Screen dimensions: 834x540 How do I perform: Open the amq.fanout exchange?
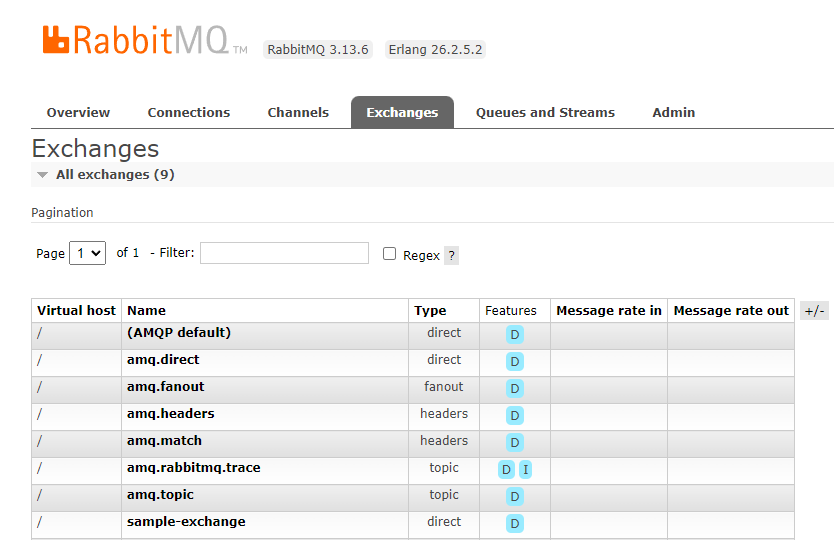(165, 387)
